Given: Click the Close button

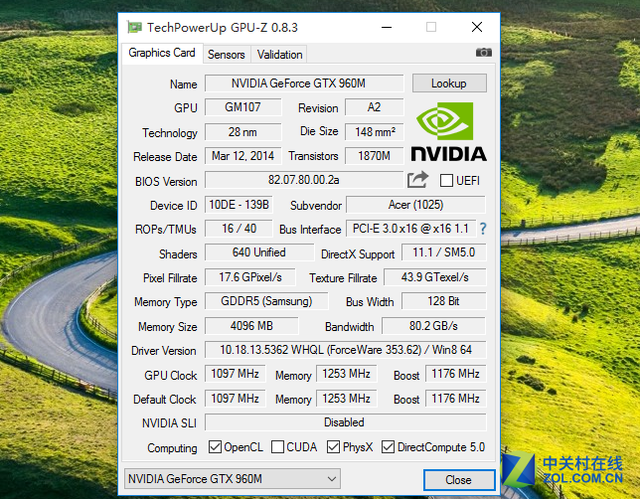Looking at the screenshot, I should 459,480.
